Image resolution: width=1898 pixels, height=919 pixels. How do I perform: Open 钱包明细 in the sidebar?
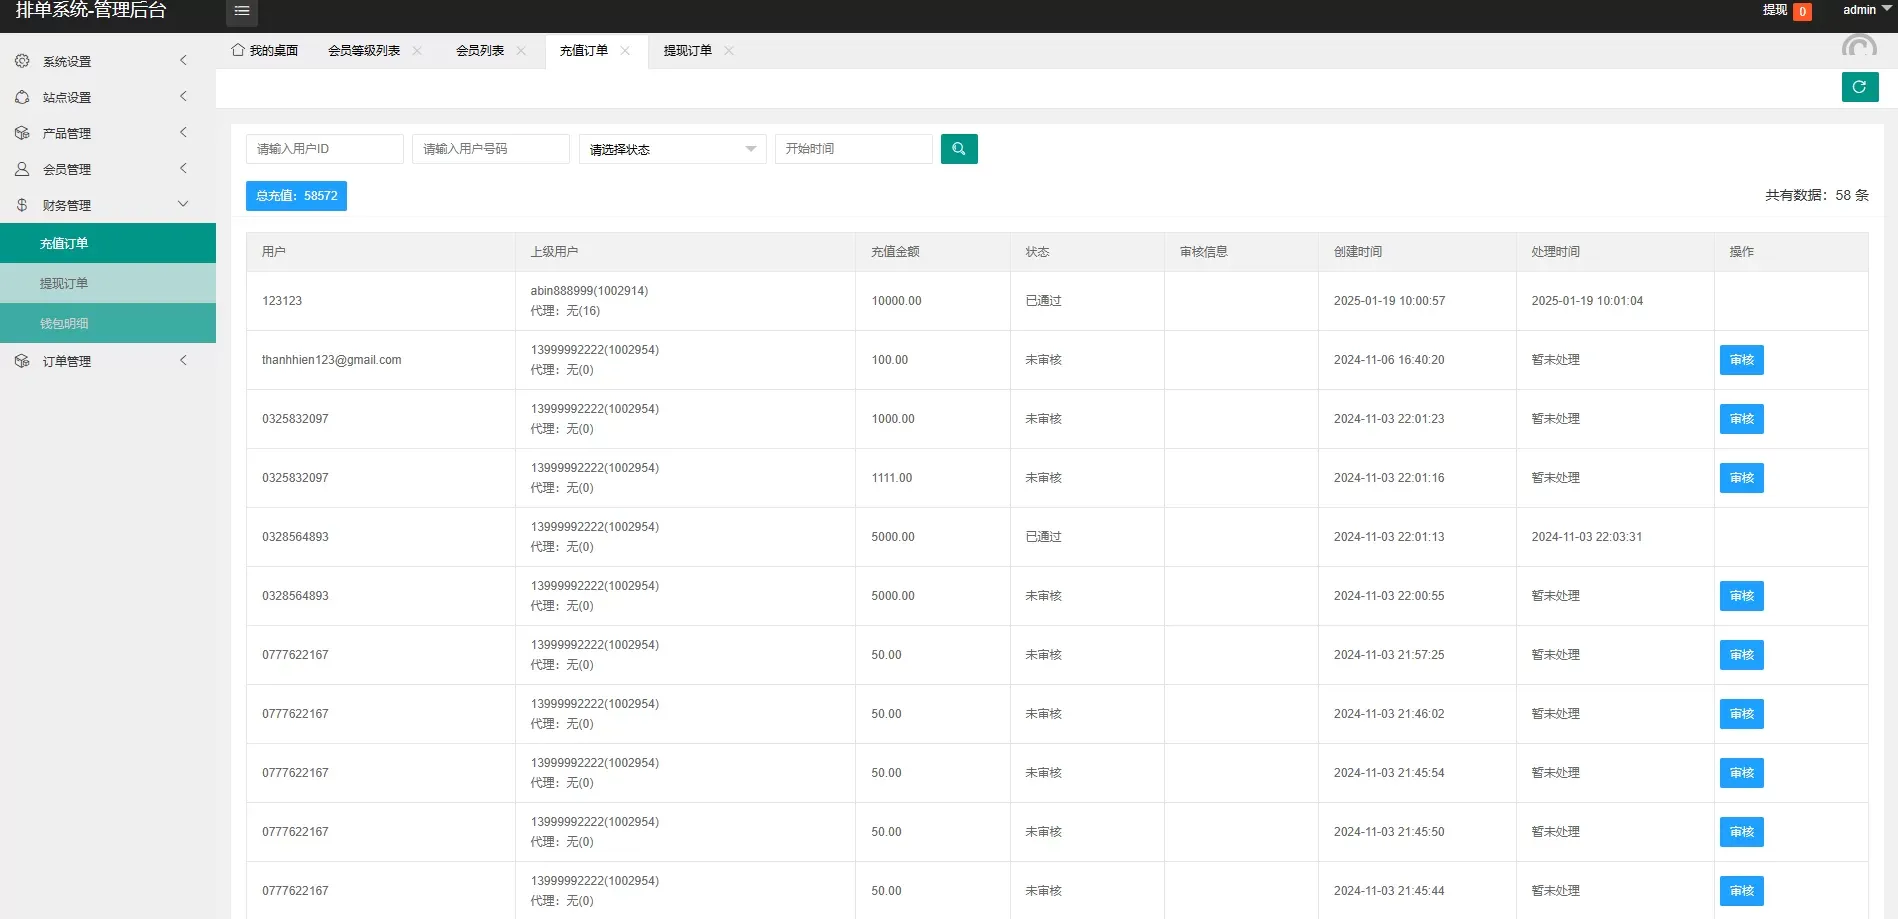click(x=64, y=322)
